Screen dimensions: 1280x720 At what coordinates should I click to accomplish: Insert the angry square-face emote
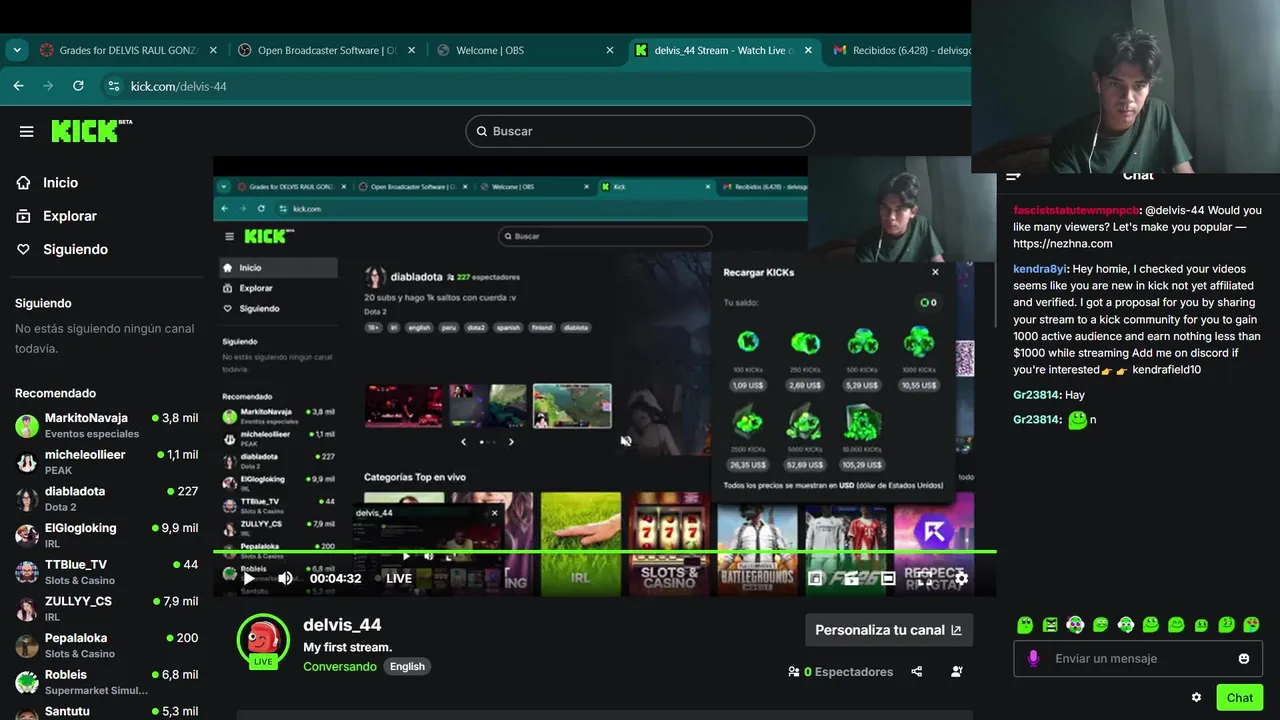1050,625
